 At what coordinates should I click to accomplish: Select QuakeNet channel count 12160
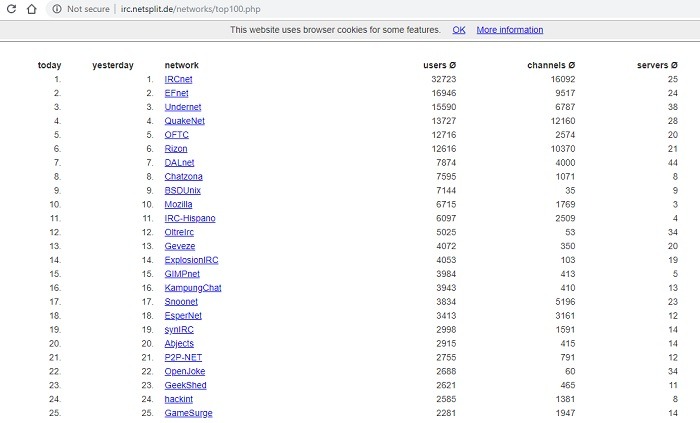pos(563,121)
